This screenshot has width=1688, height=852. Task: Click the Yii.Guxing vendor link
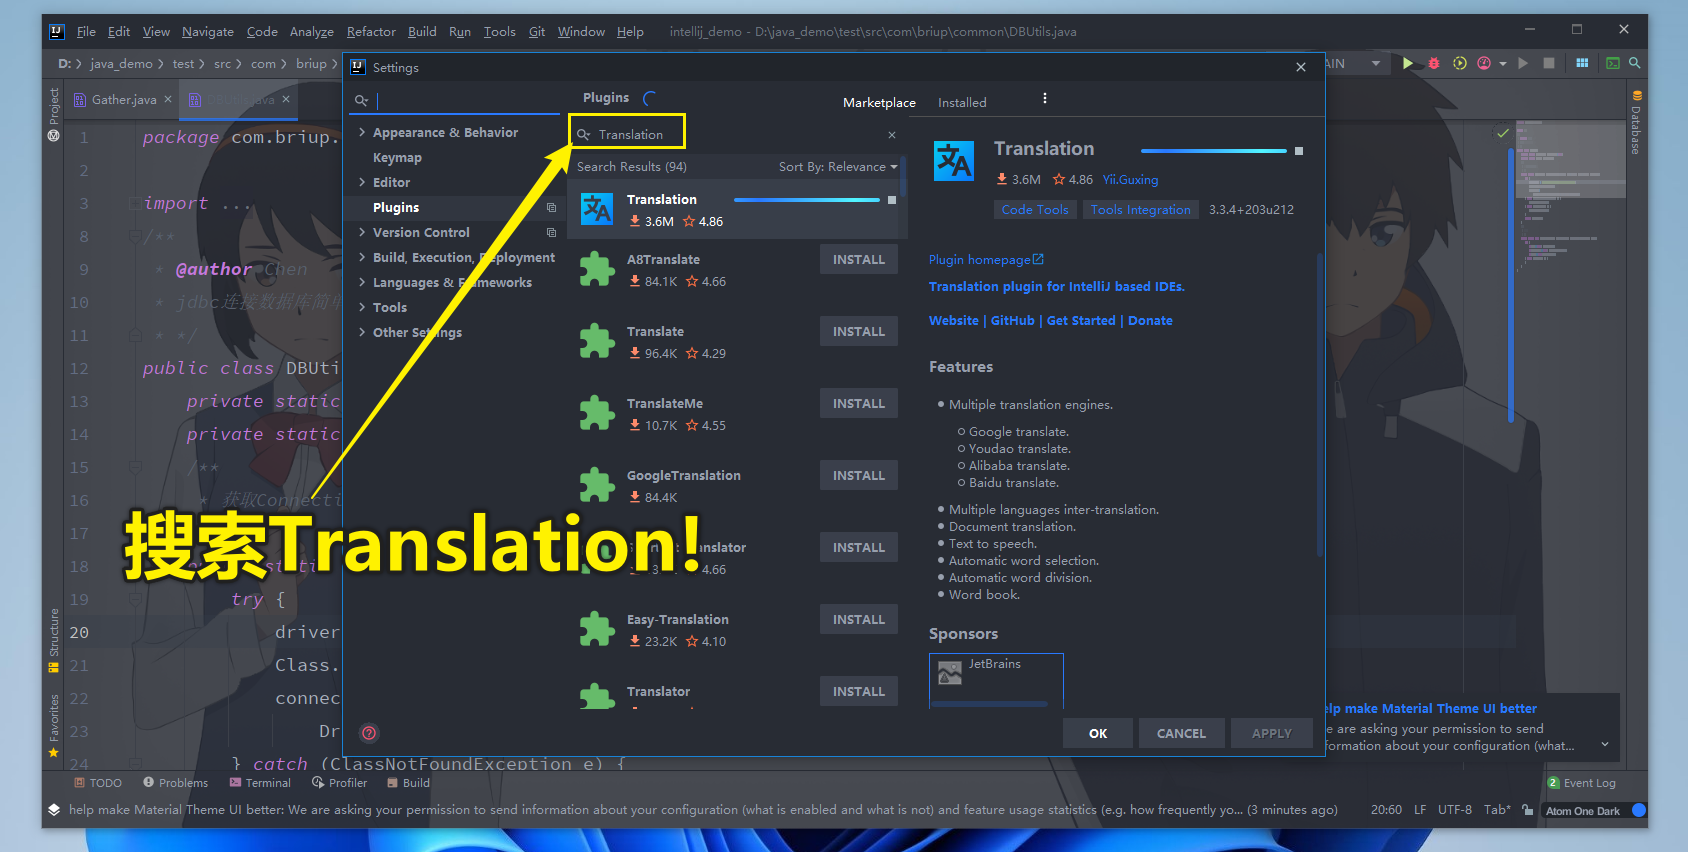click(1130, 180)
